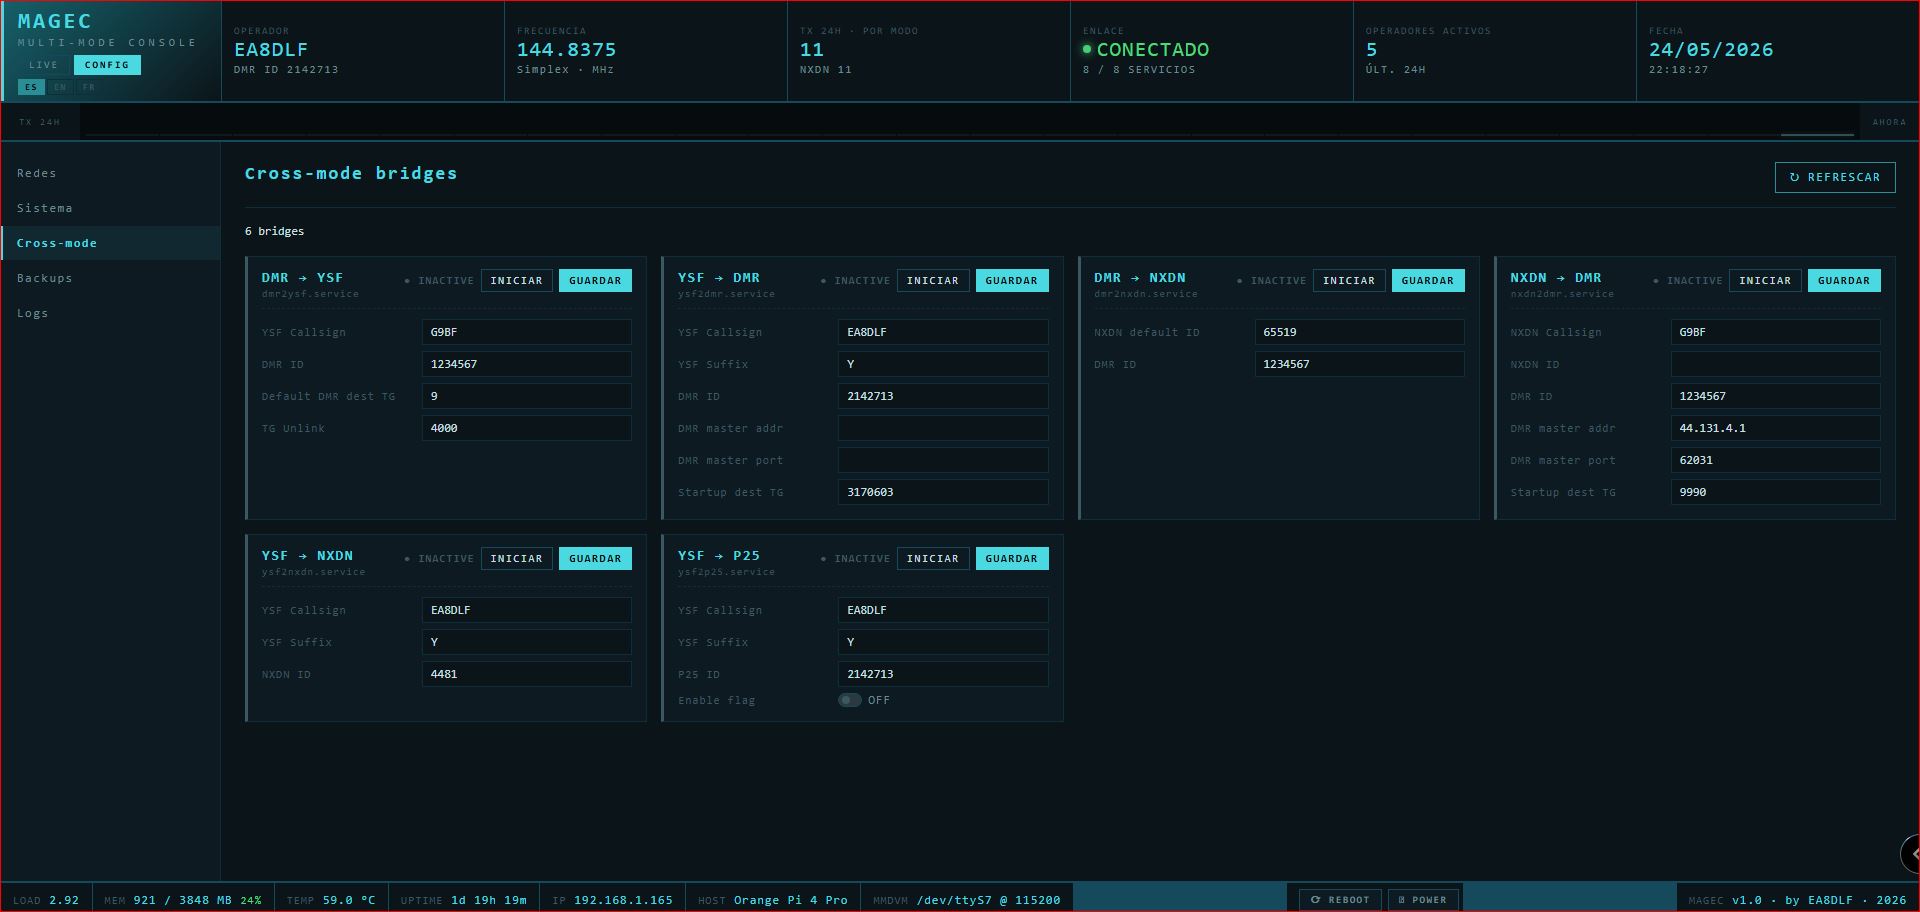Edit YSF Suffix field in YSF → P25
1920x912 pixels.
[x=943, y=642]
